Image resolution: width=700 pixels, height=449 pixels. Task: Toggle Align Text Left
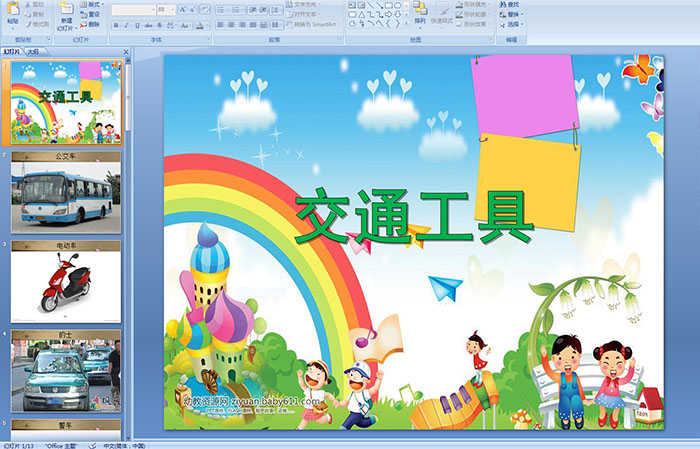pyautogui.click(x=220, y=25)
